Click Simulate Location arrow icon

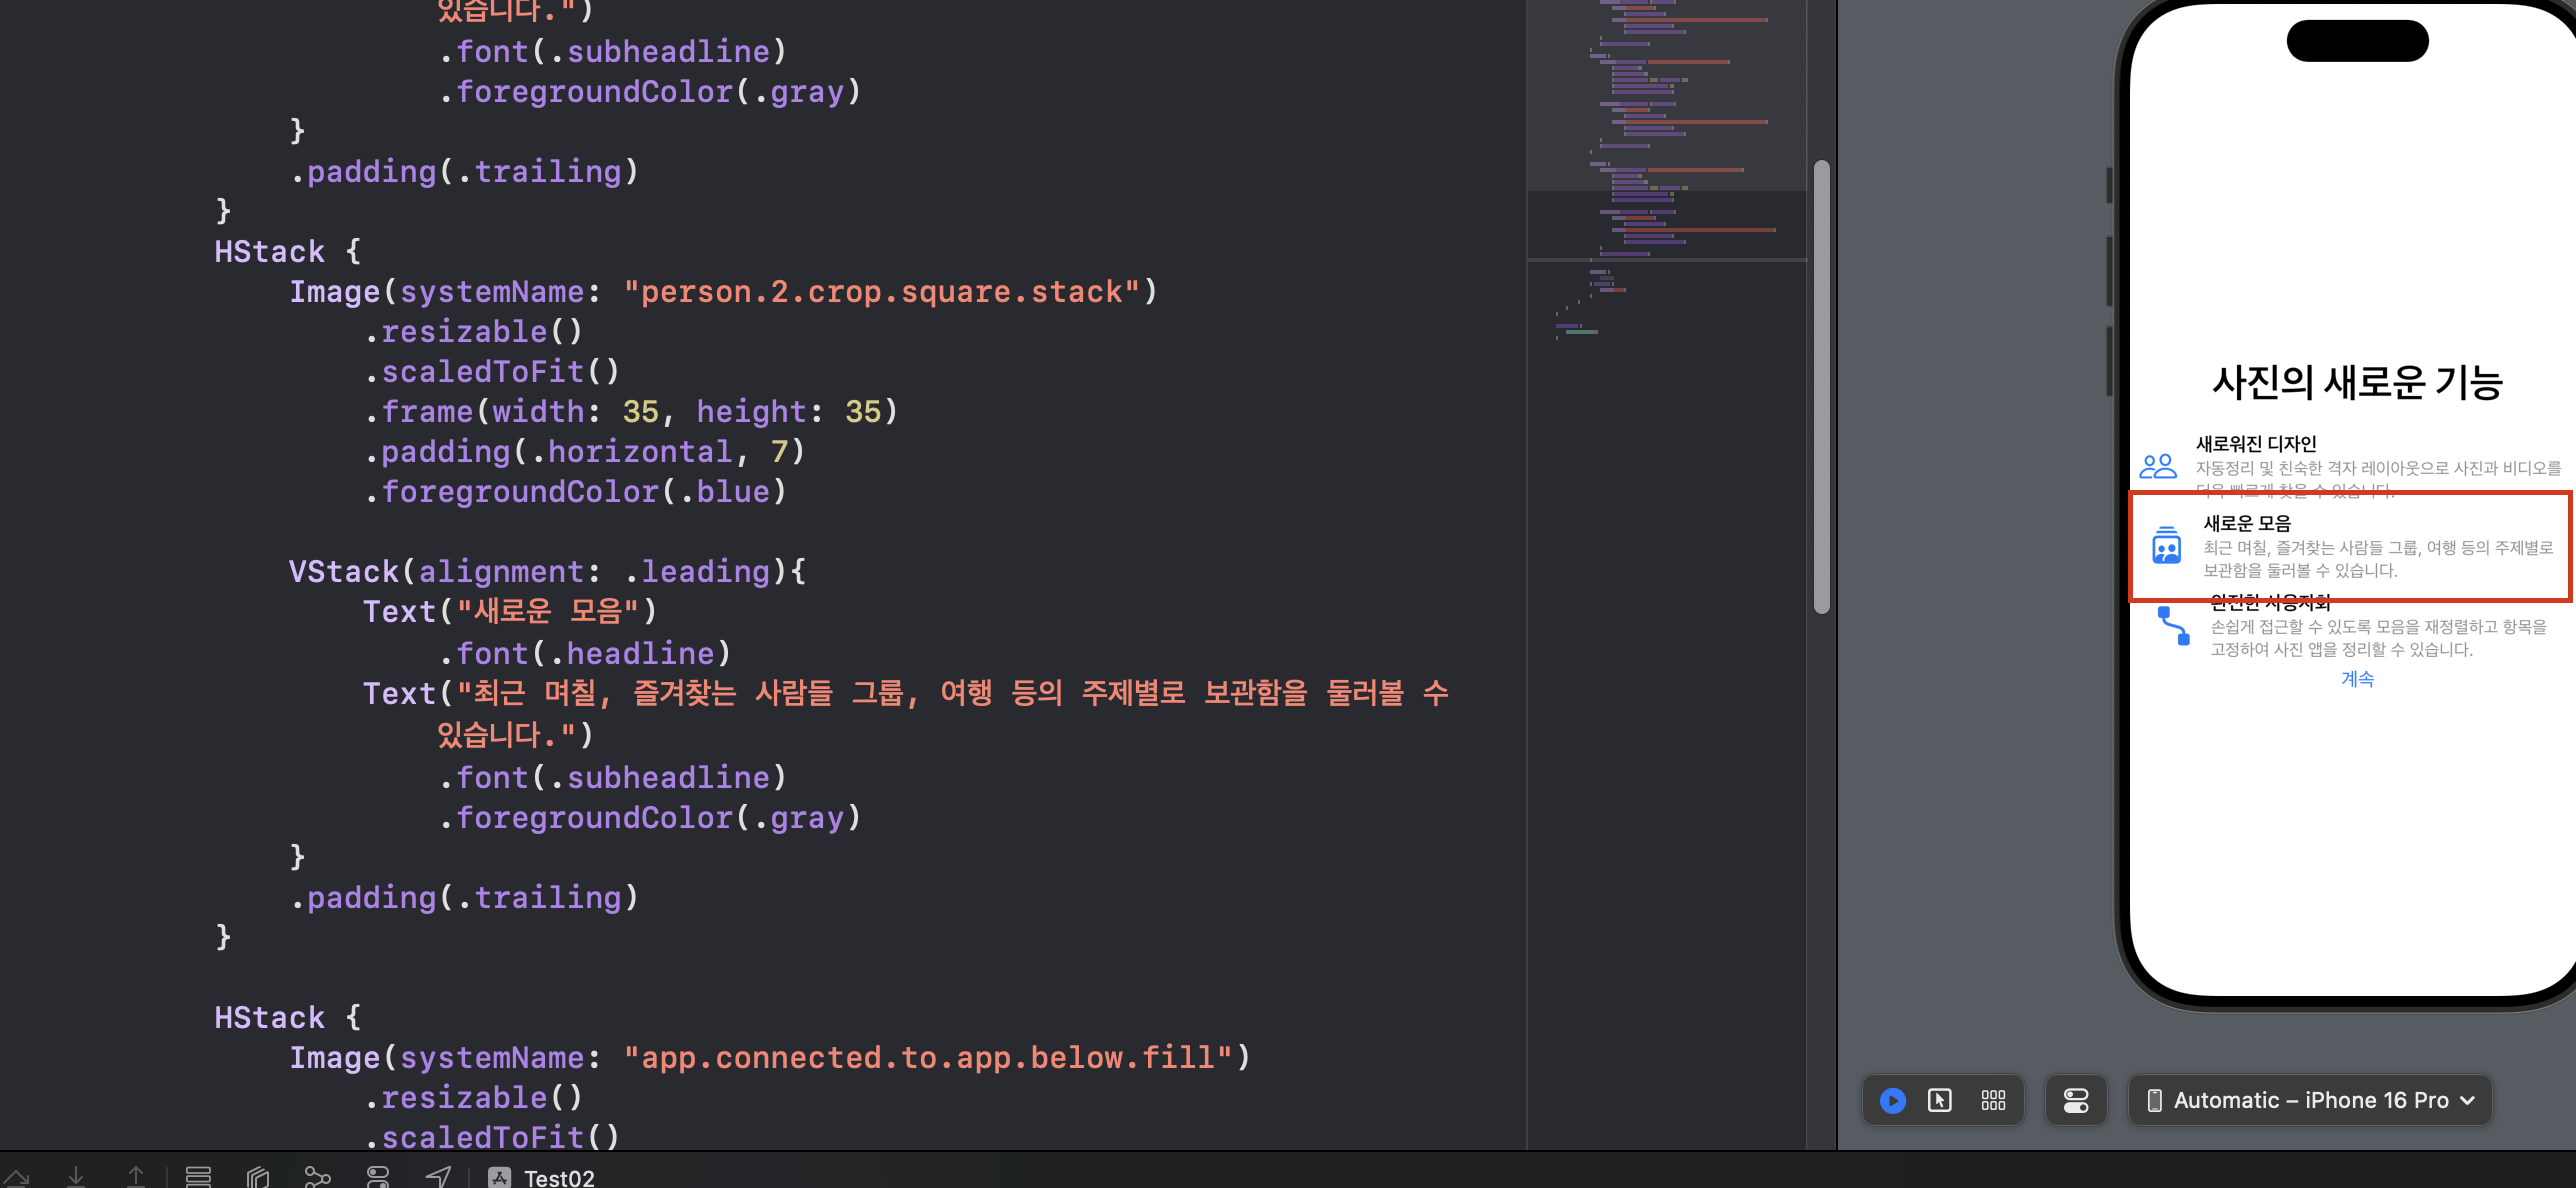pos(438,1177)
